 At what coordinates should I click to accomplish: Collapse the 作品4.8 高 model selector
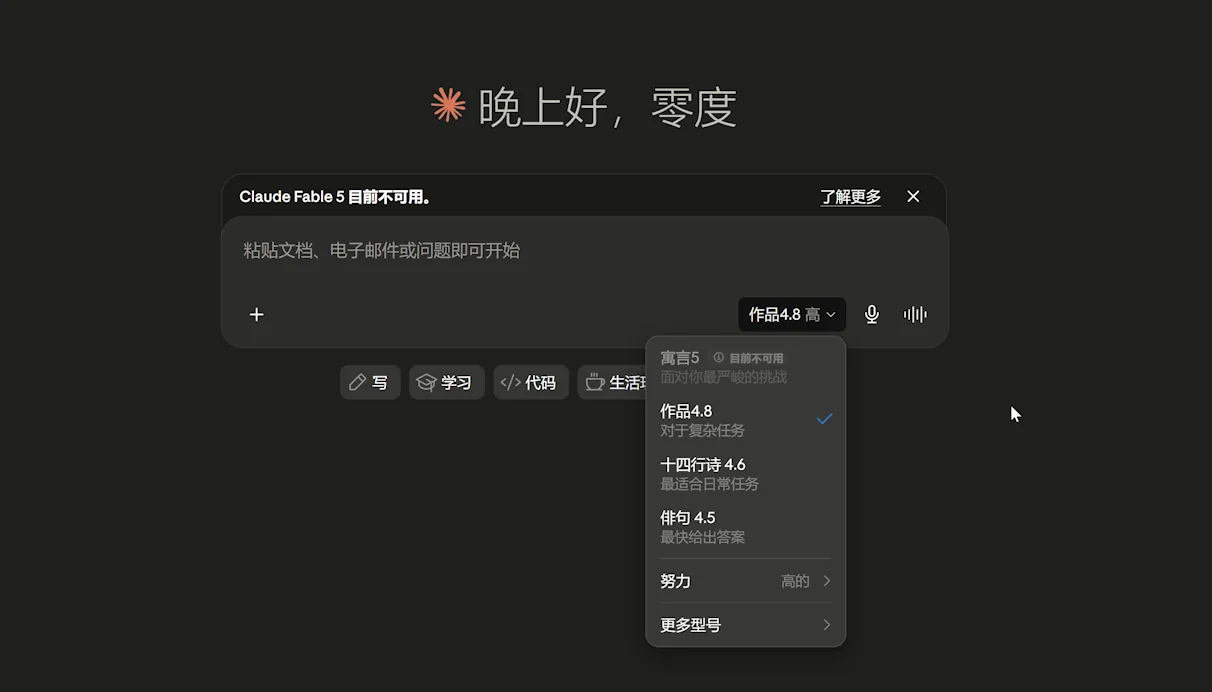point(792,314)
